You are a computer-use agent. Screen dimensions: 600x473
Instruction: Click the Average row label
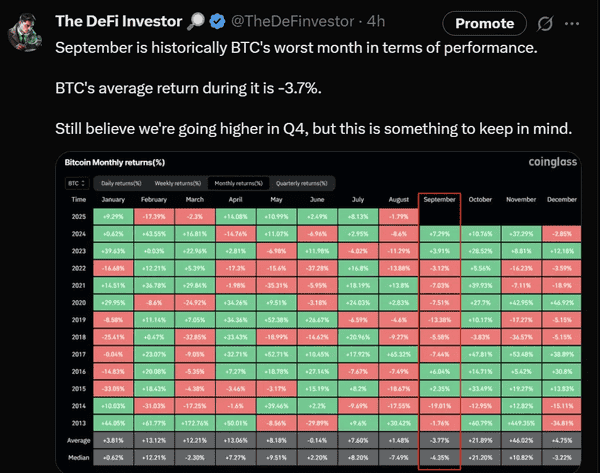[x=75, y=439]
